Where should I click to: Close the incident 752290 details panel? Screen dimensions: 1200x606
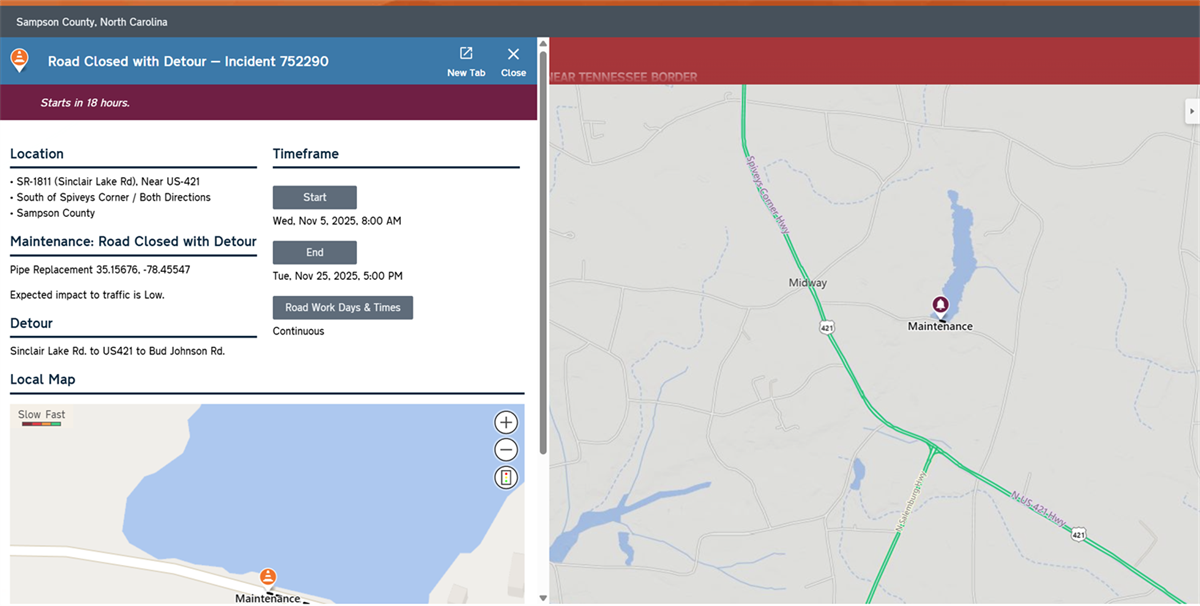(x=513, y=61)
